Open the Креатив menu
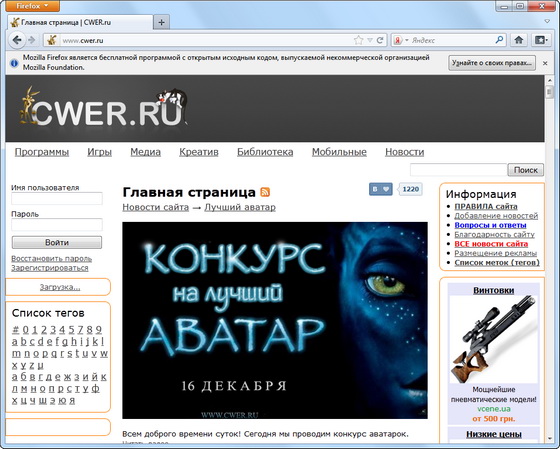The image size is (560, 449). pos(199,152)
